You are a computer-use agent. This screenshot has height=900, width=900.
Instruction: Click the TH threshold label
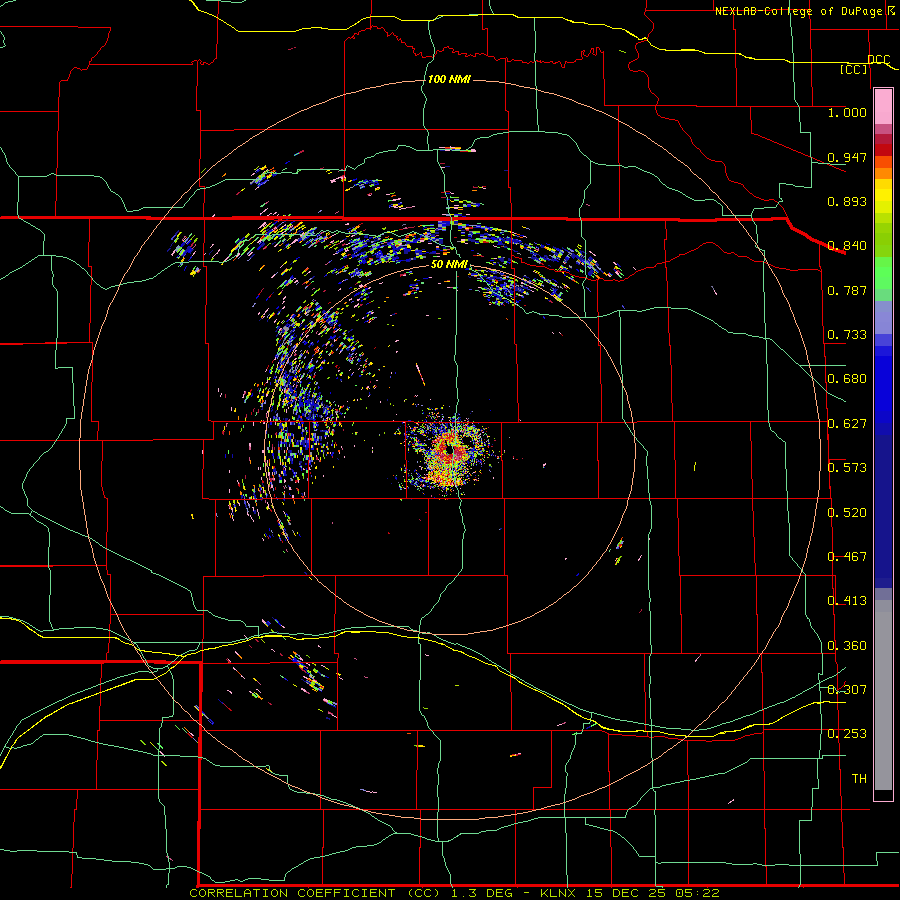859,779
